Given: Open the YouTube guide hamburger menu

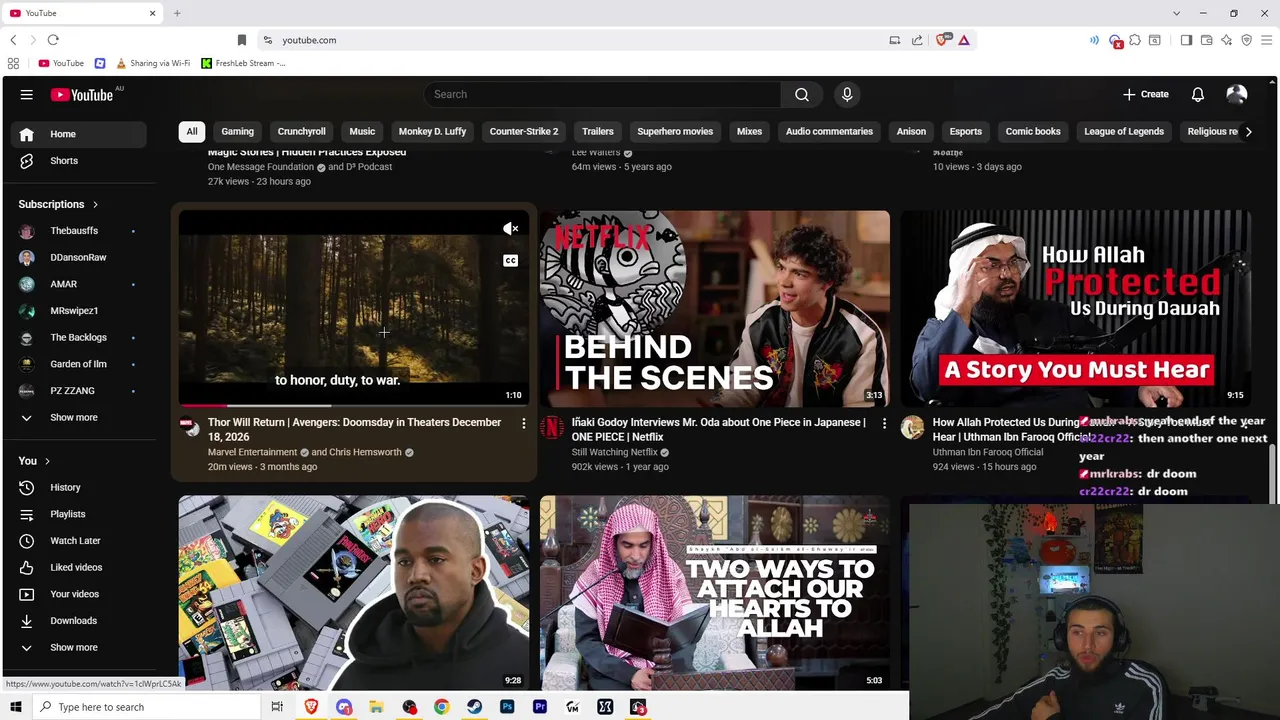Looking at the screenshot, I should [x=27, y=95].
